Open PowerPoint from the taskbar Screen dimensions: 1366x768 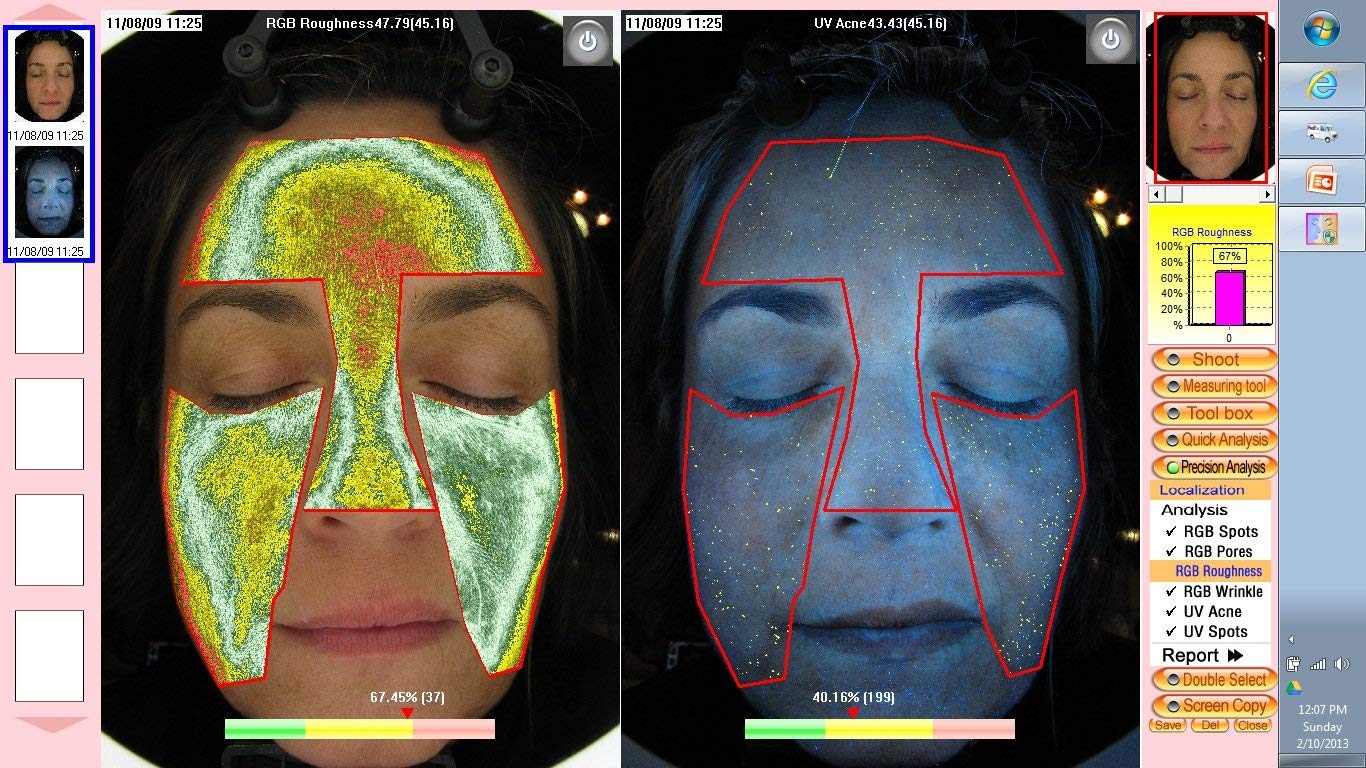[x=1322, y=181]
